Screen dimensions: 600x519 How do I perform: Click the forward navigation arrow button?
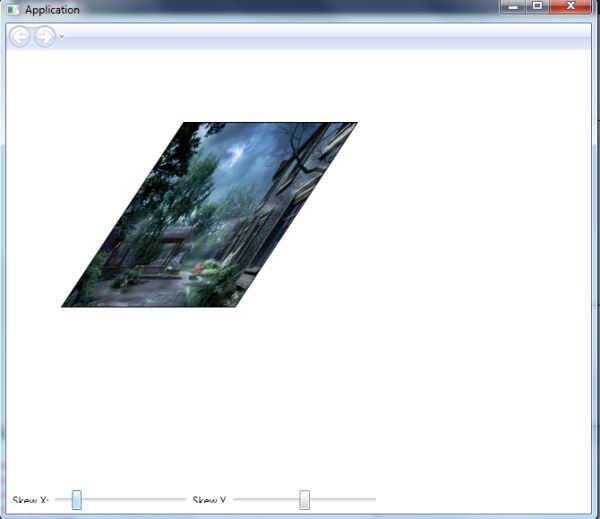(x=45, y=37)
